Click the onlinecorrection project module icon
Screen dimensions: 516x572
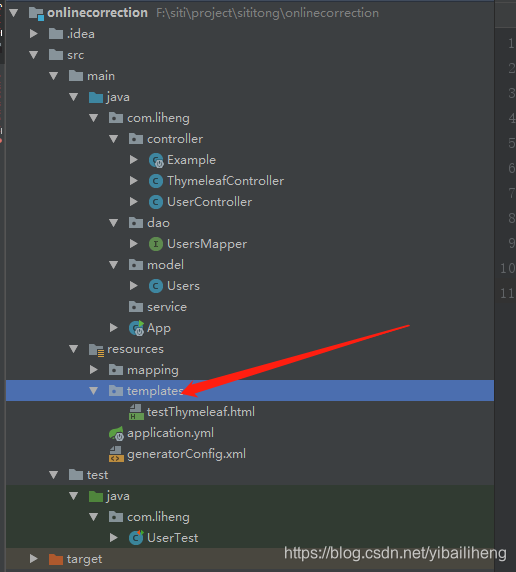tap(36, 13)
